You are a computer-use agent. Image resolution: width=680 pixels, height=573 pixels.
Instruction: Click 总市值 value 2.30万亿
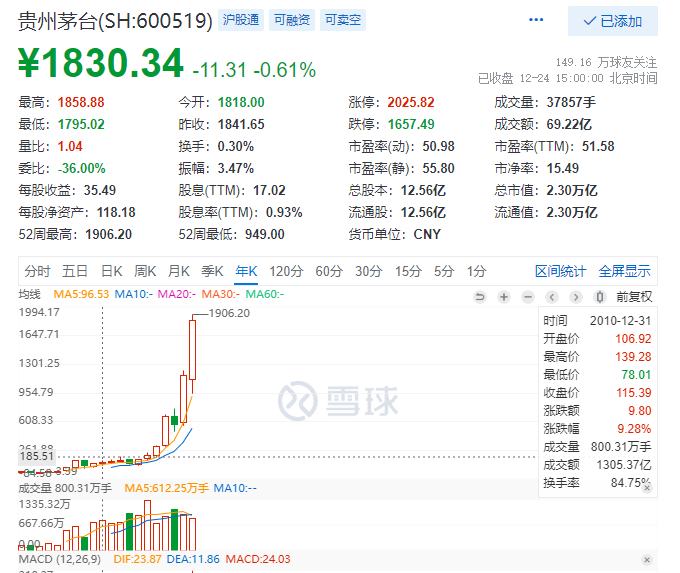[572, 190]
